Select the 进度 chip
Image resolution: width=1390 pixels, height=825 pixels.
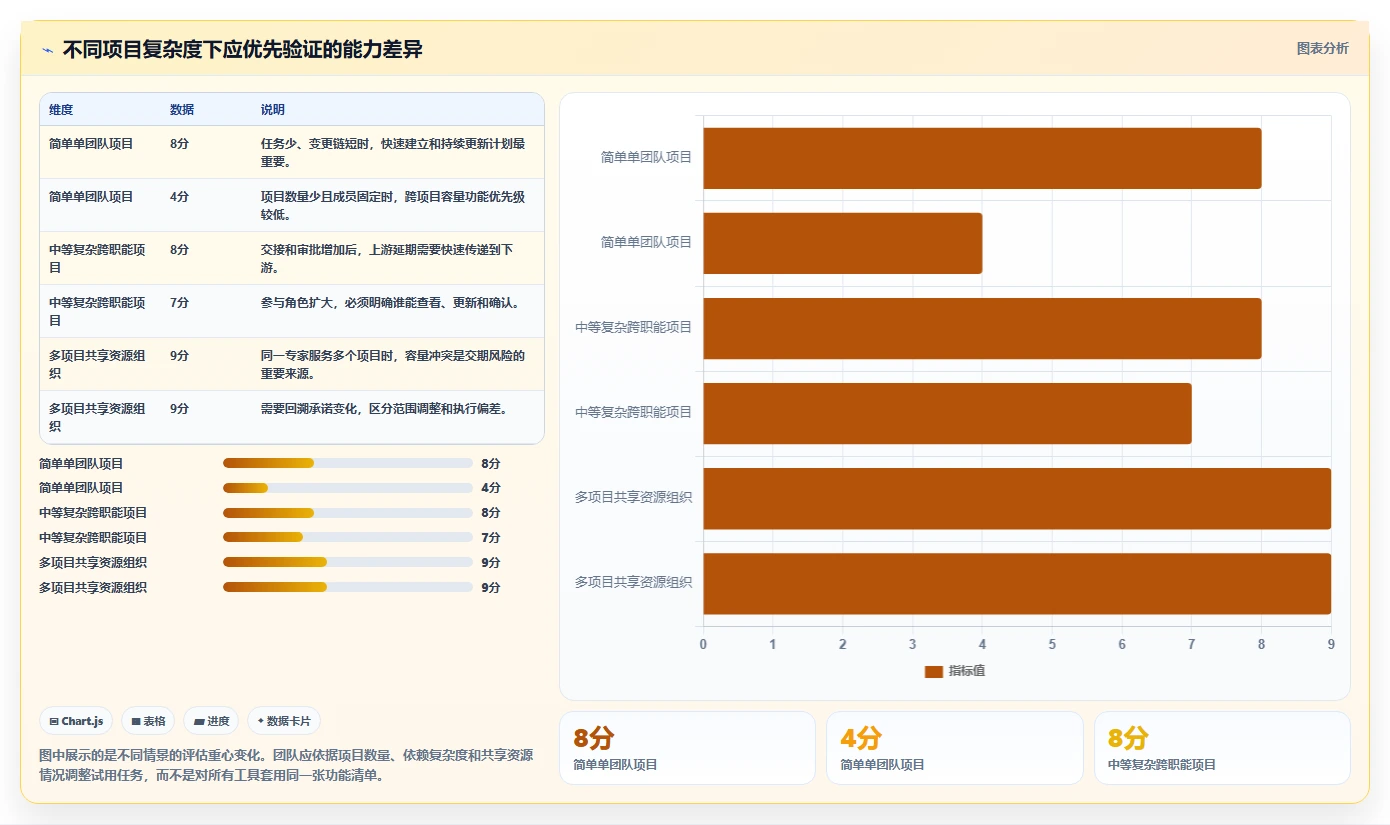[x=211, y=721]
